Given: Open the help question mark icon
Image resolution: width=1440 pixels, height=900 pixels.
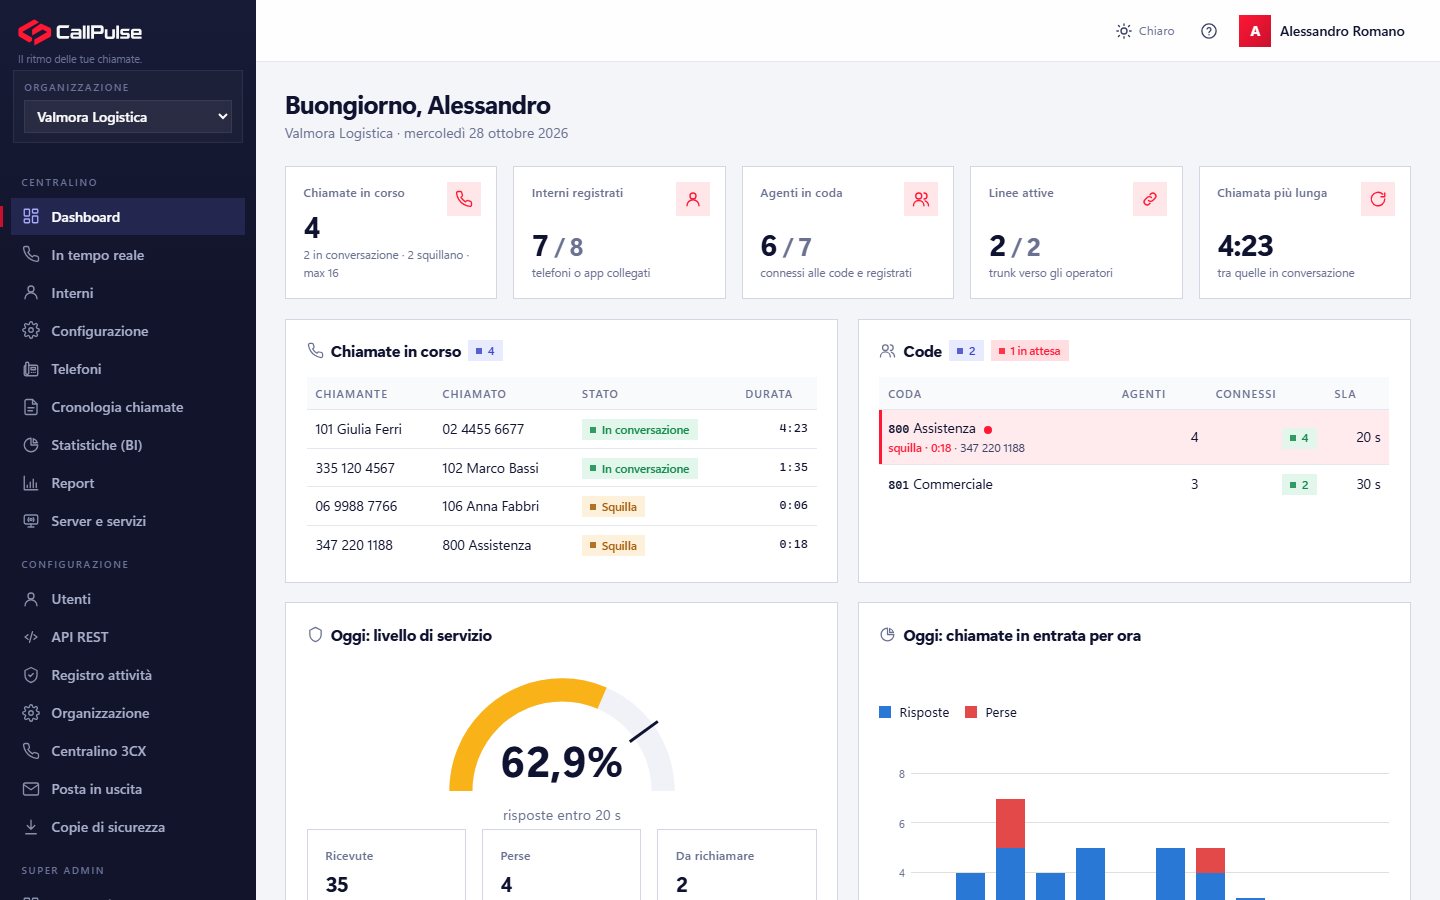Looking at the screenshot, I should pyautogui.click(x=1209, y=31).
